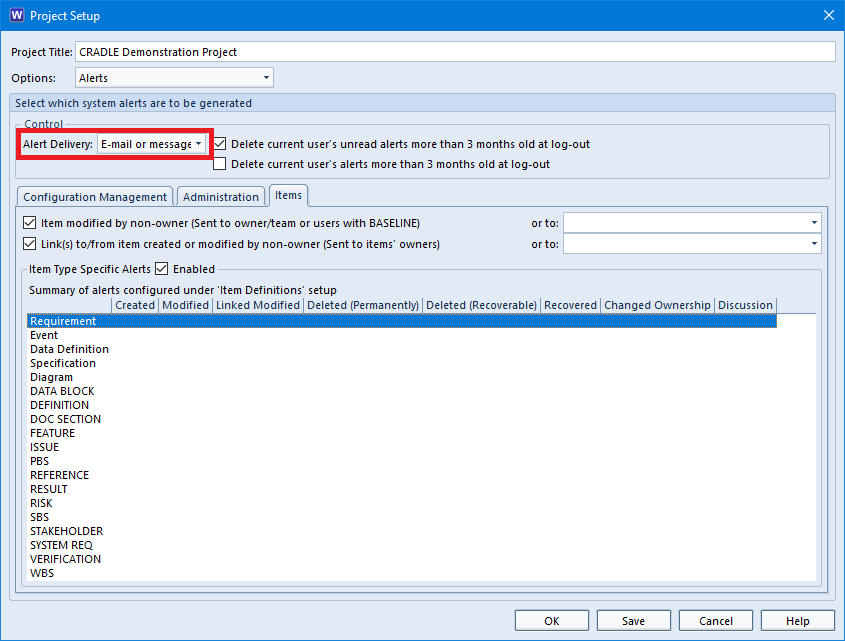The width and height of the screenshot is (845, 641).
Task: Select the FEATURE row
Action: tap(402, 433)
